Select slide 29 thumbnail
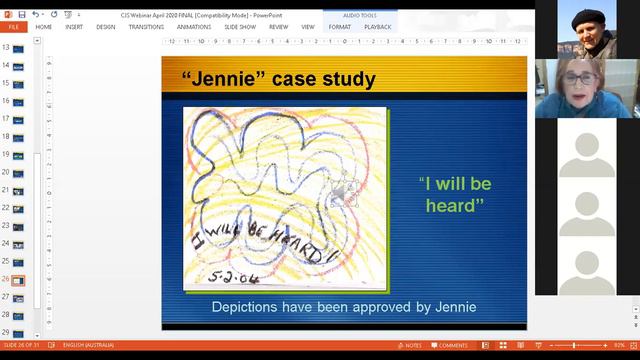Viewport: 640px width, 360px height. point(18,334)
